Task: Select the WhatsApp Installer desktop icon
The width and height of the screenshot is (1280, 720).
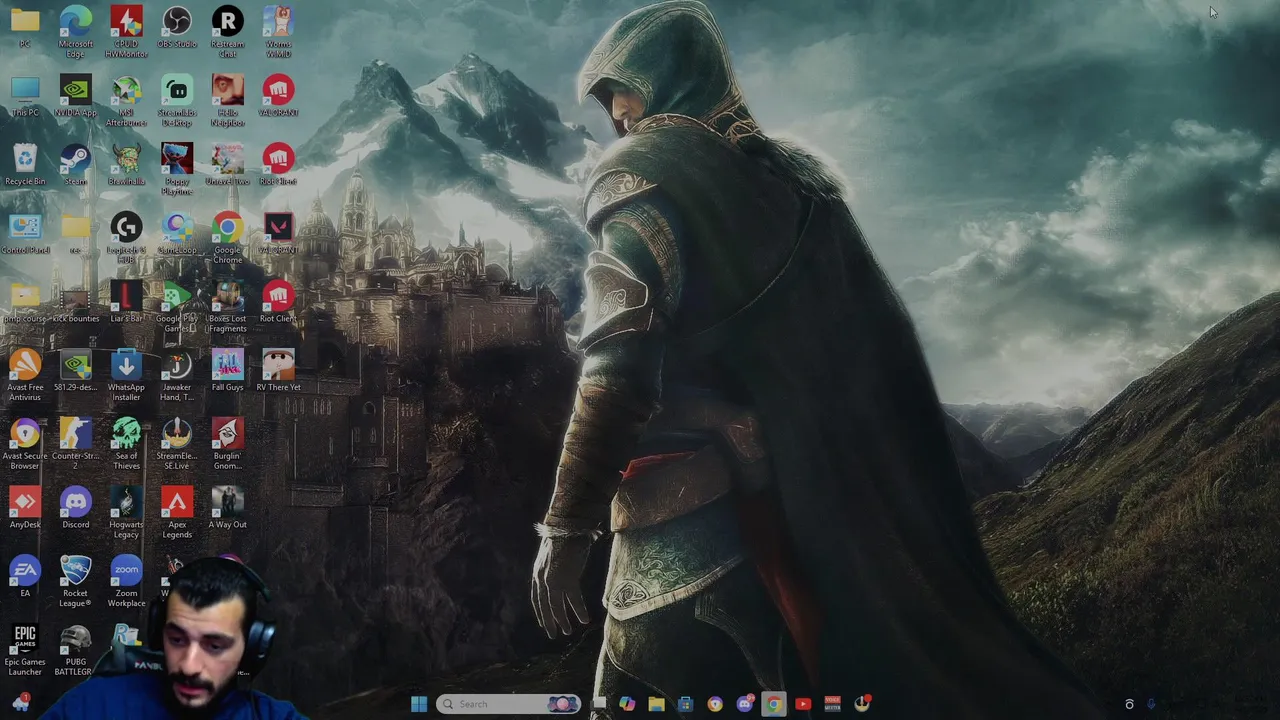Action: [126, 376]
